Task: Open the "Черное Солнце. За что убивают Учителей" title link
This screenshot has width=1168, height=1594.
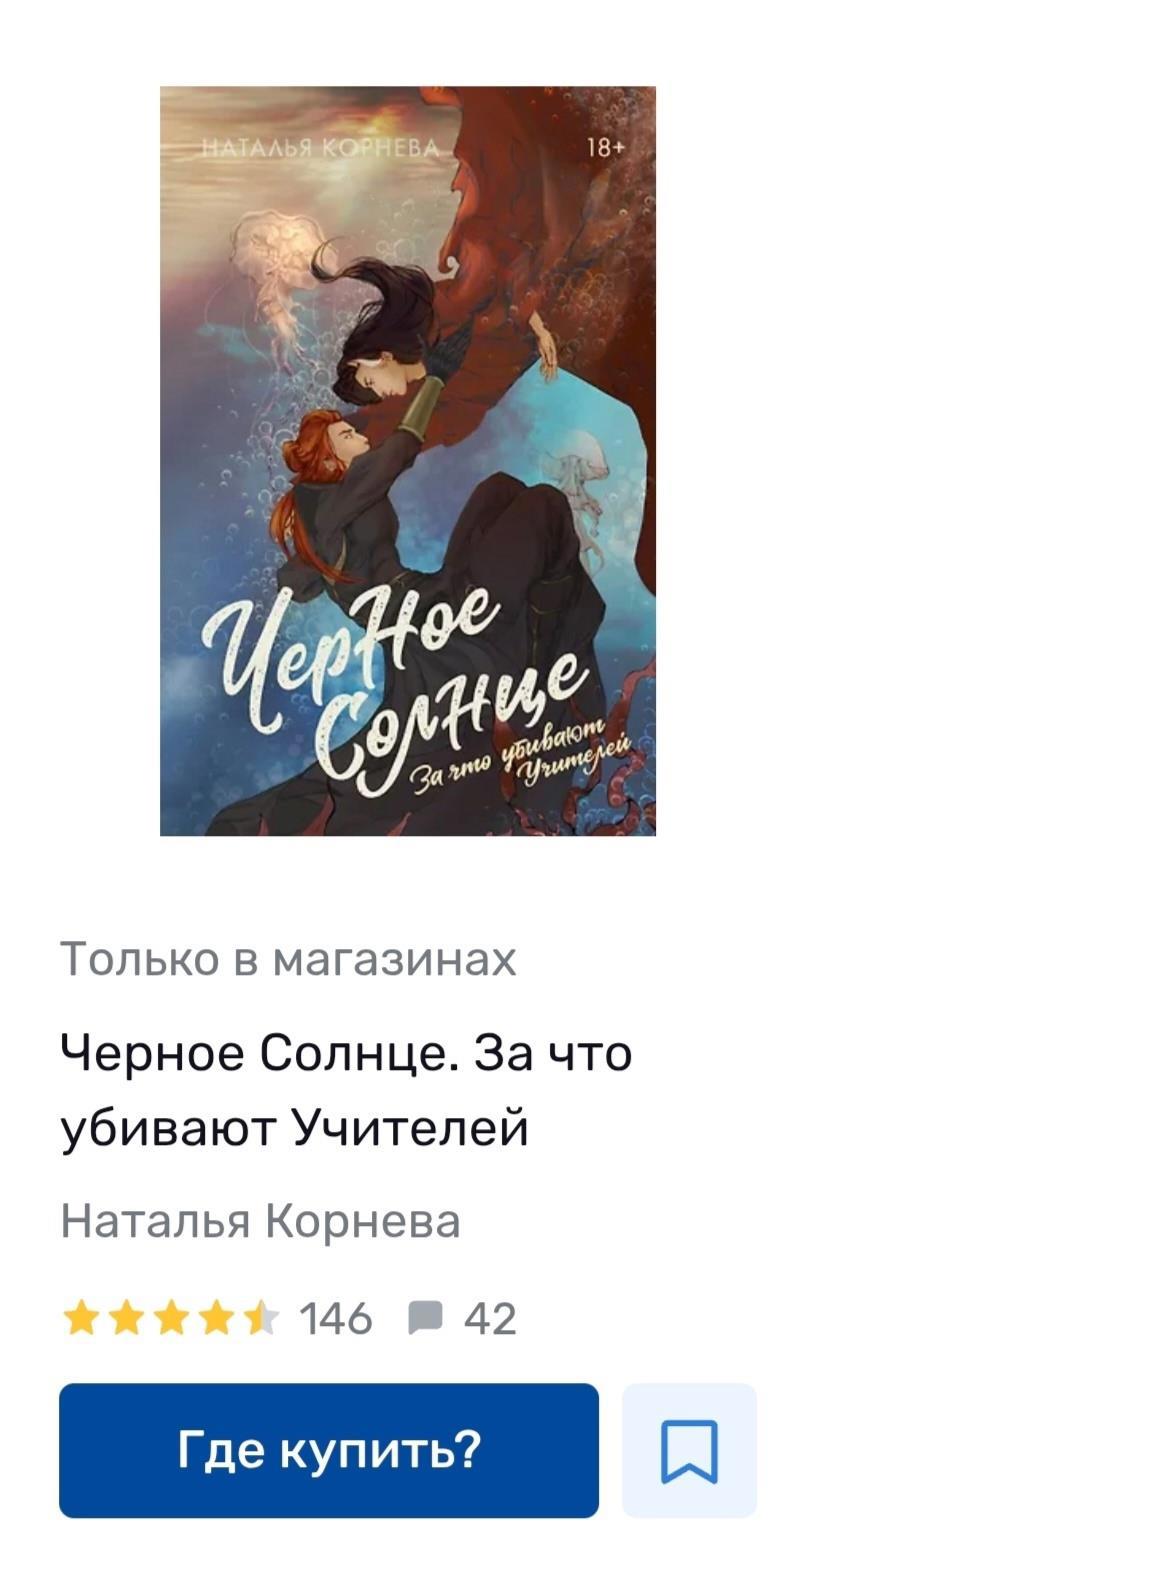Action: coord(346,1091)
